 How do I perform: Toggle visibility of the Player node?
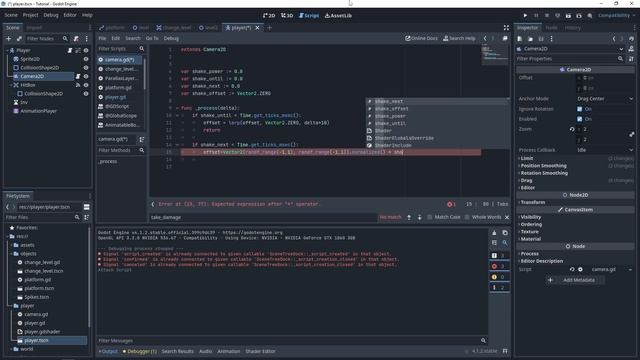tap(86, 51)
